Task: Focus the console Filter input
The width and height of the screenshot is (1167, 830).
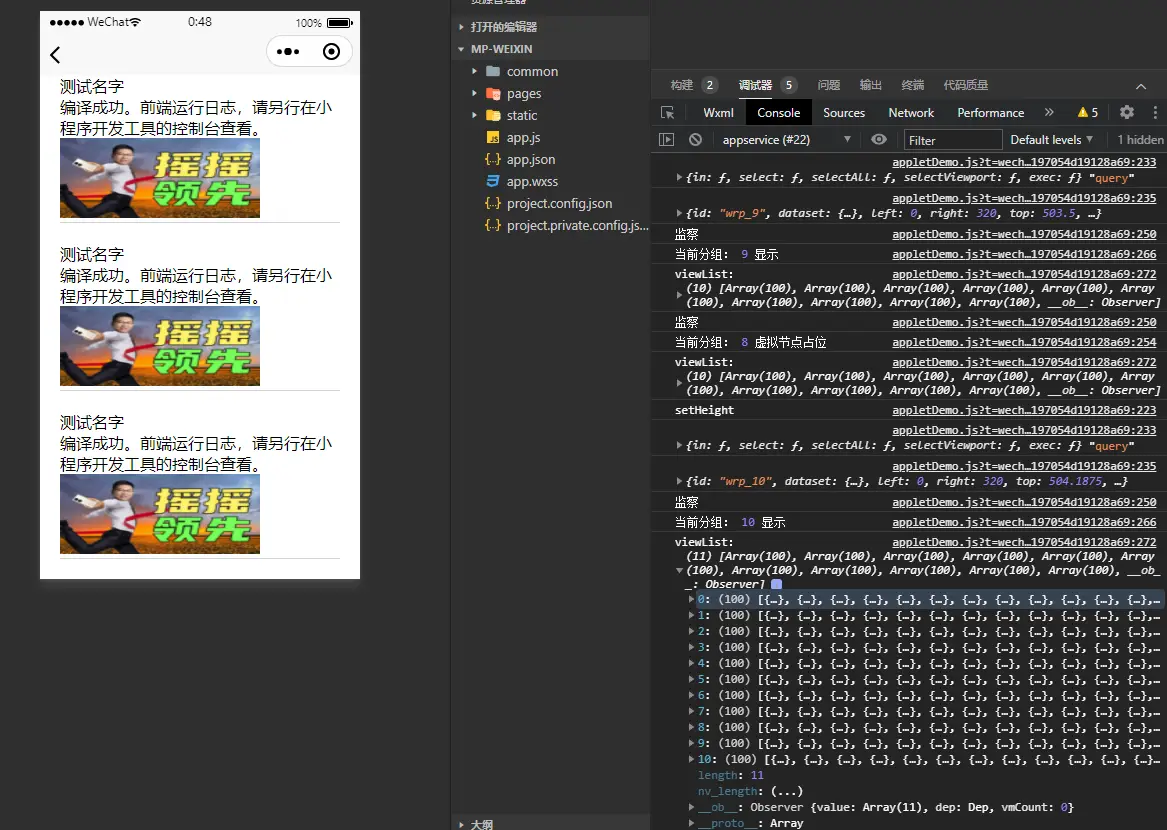Action: (953, 140)
